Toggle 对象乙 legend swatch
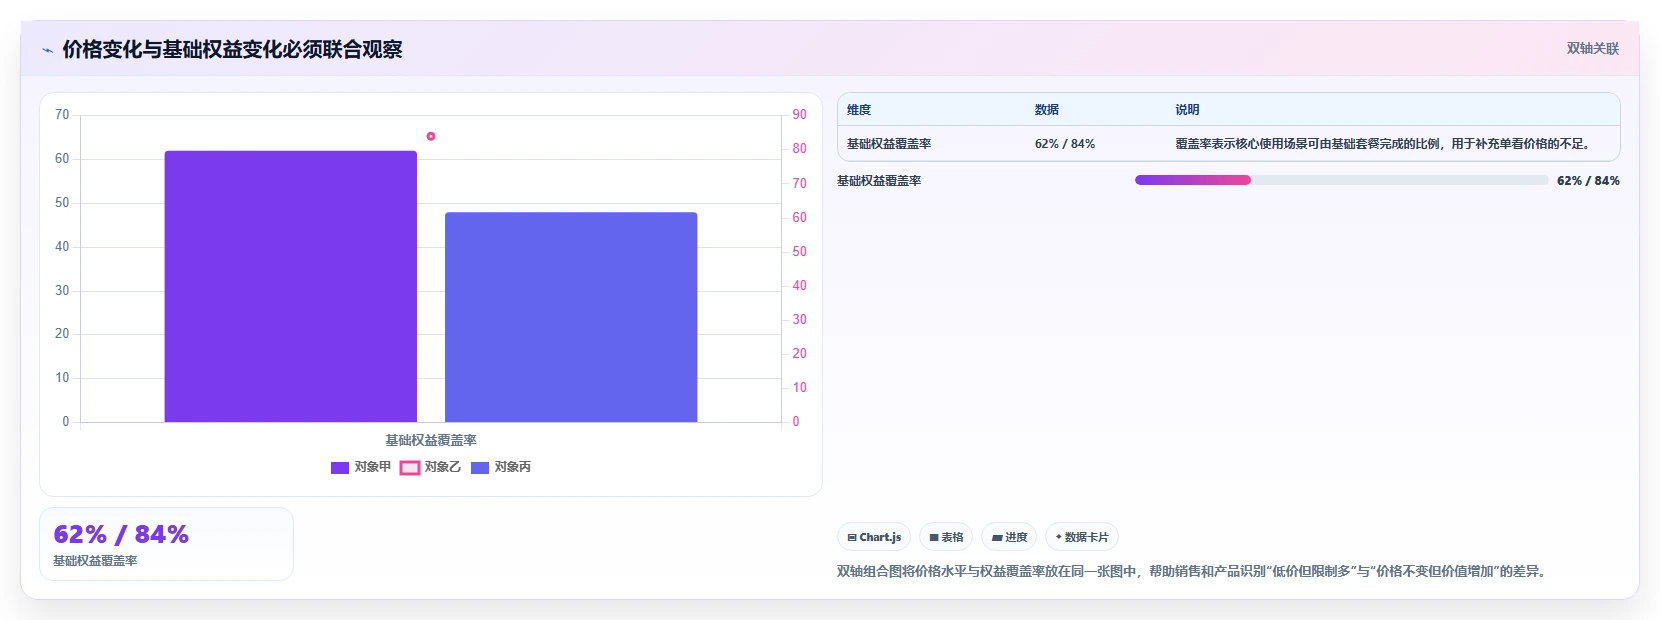 coord(410,467)
